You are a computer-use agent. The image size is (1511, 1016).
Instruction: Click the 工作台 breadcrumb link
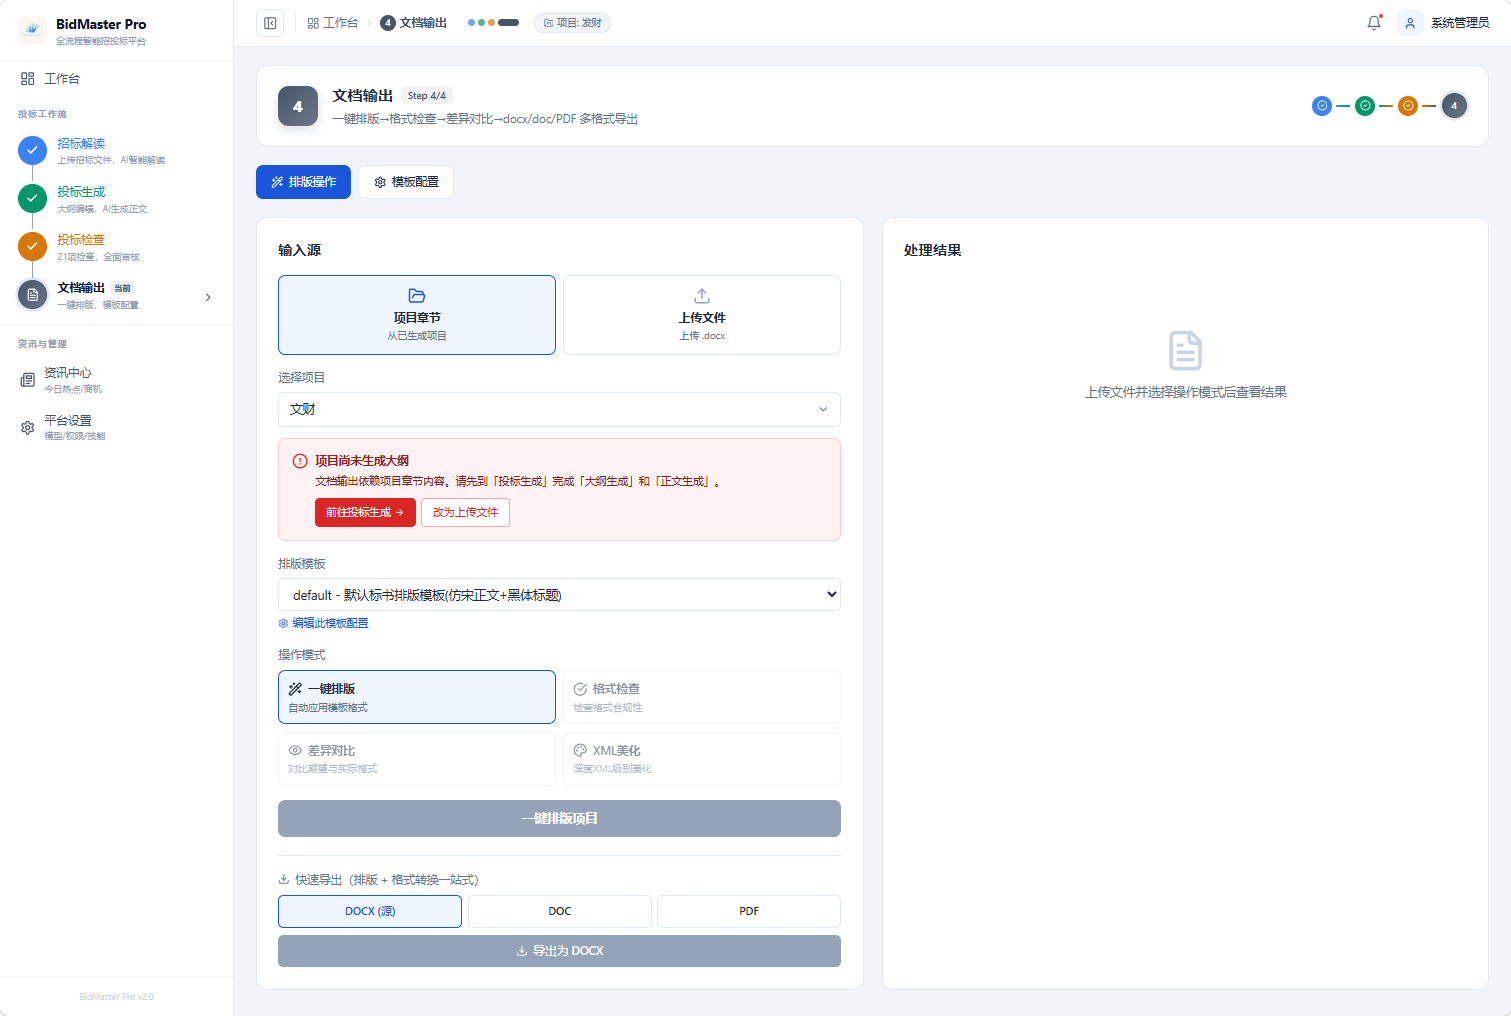click(333, 23)
